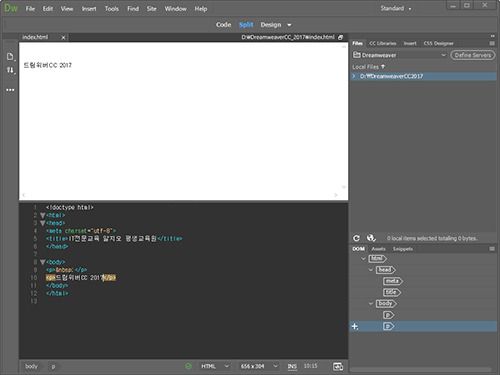
Task: Switch to the Insert panel tab
Action: click(410, 43)
